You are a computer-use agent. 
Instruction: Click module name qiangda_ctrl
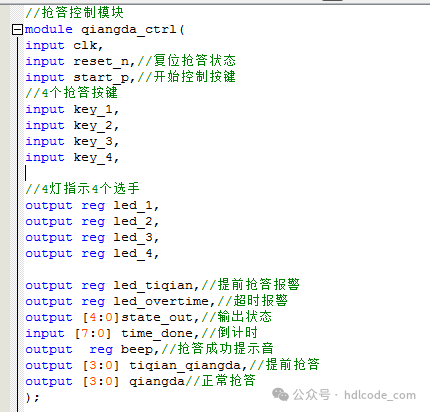point(129,30)
